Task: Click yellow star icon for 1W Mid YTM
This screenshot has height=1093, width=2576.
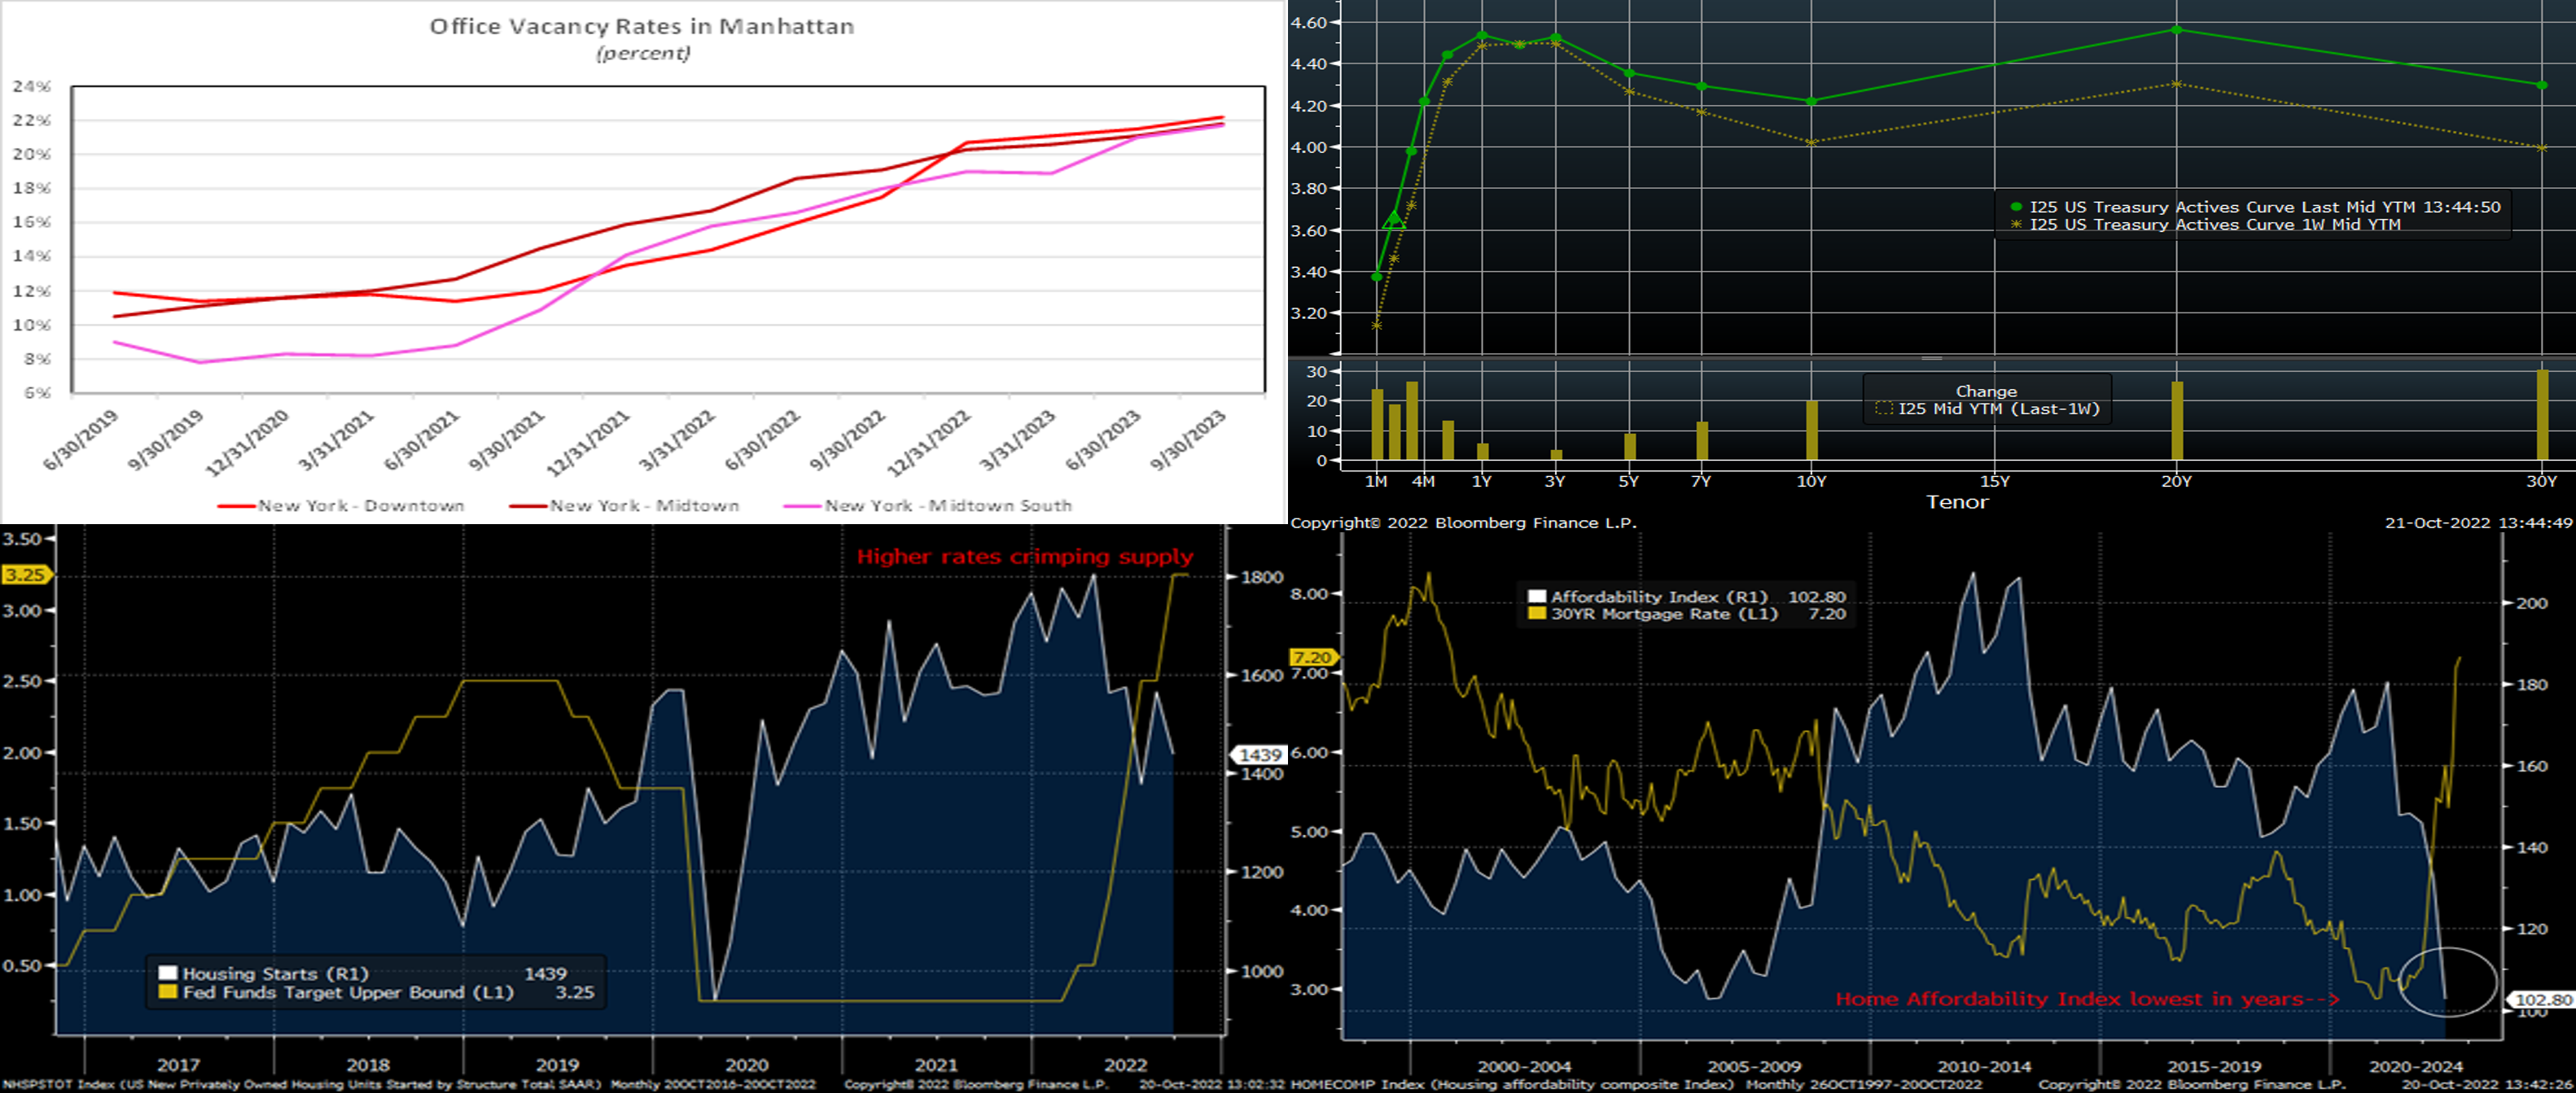Action: (x=2016, y=225)
